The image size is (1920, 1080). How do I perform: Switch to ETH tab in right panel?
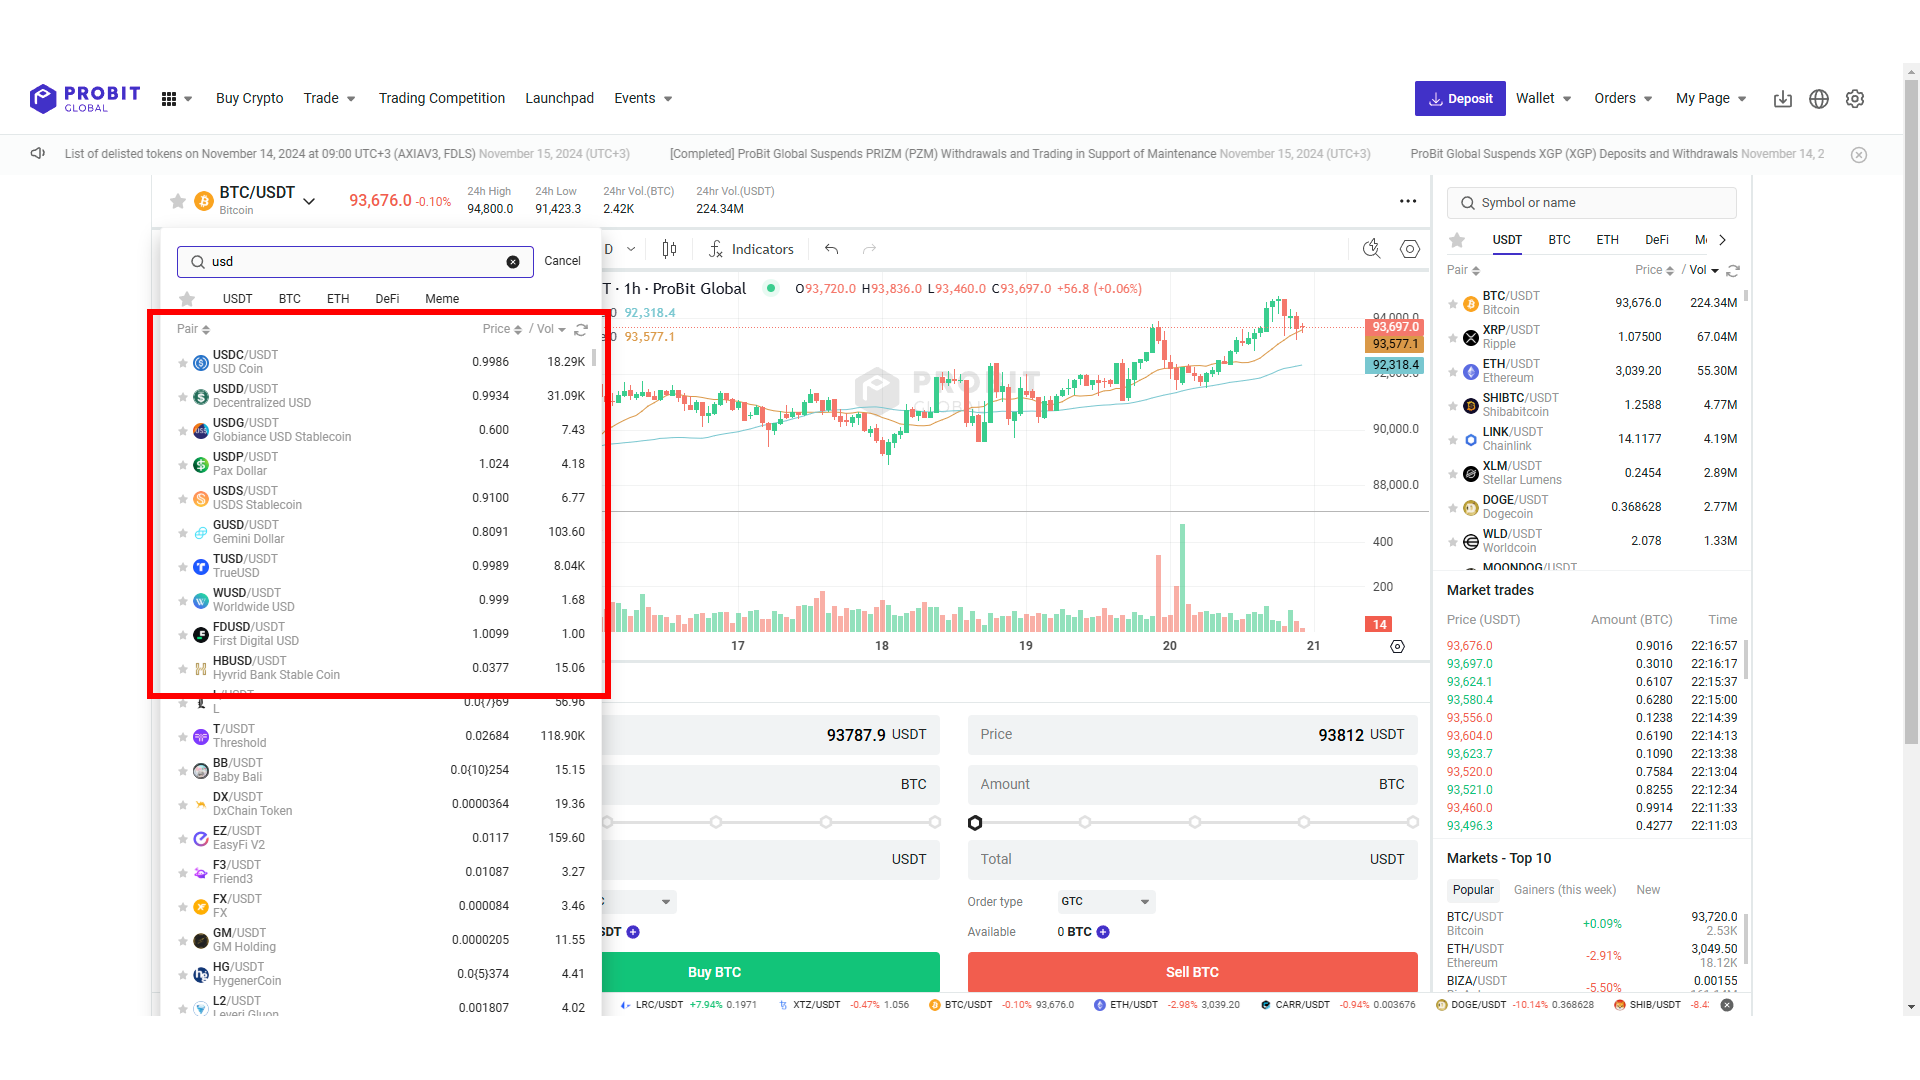pyautogui.click(x=1607, y=240)
